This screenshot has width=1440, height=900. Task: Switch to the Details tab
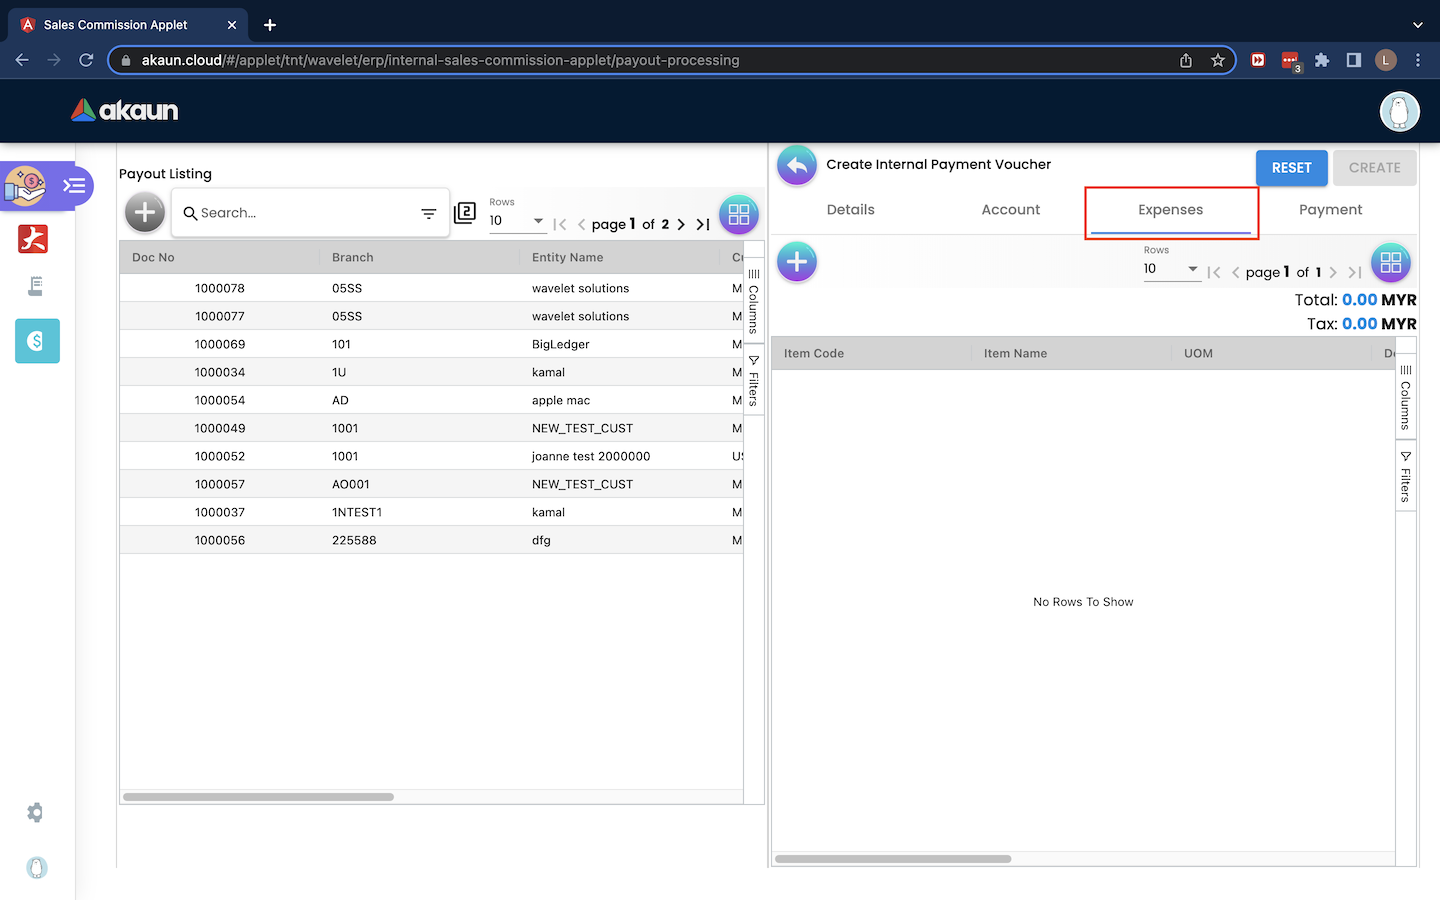[850, 210]
